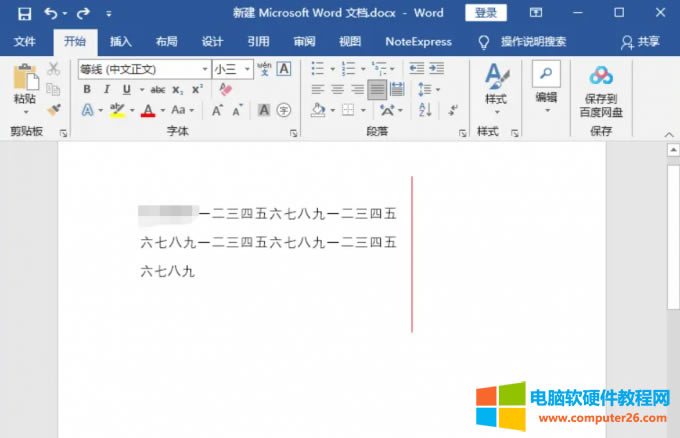Click the Format Painter brush icon
The width and height of the screenshot is (680, 438).
tap(53, 108)
